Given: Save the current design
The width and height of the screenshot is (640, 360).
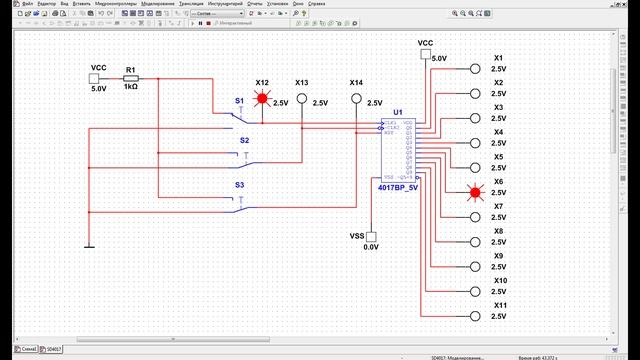Looking at the screenshot, I should tap(44, 13).
